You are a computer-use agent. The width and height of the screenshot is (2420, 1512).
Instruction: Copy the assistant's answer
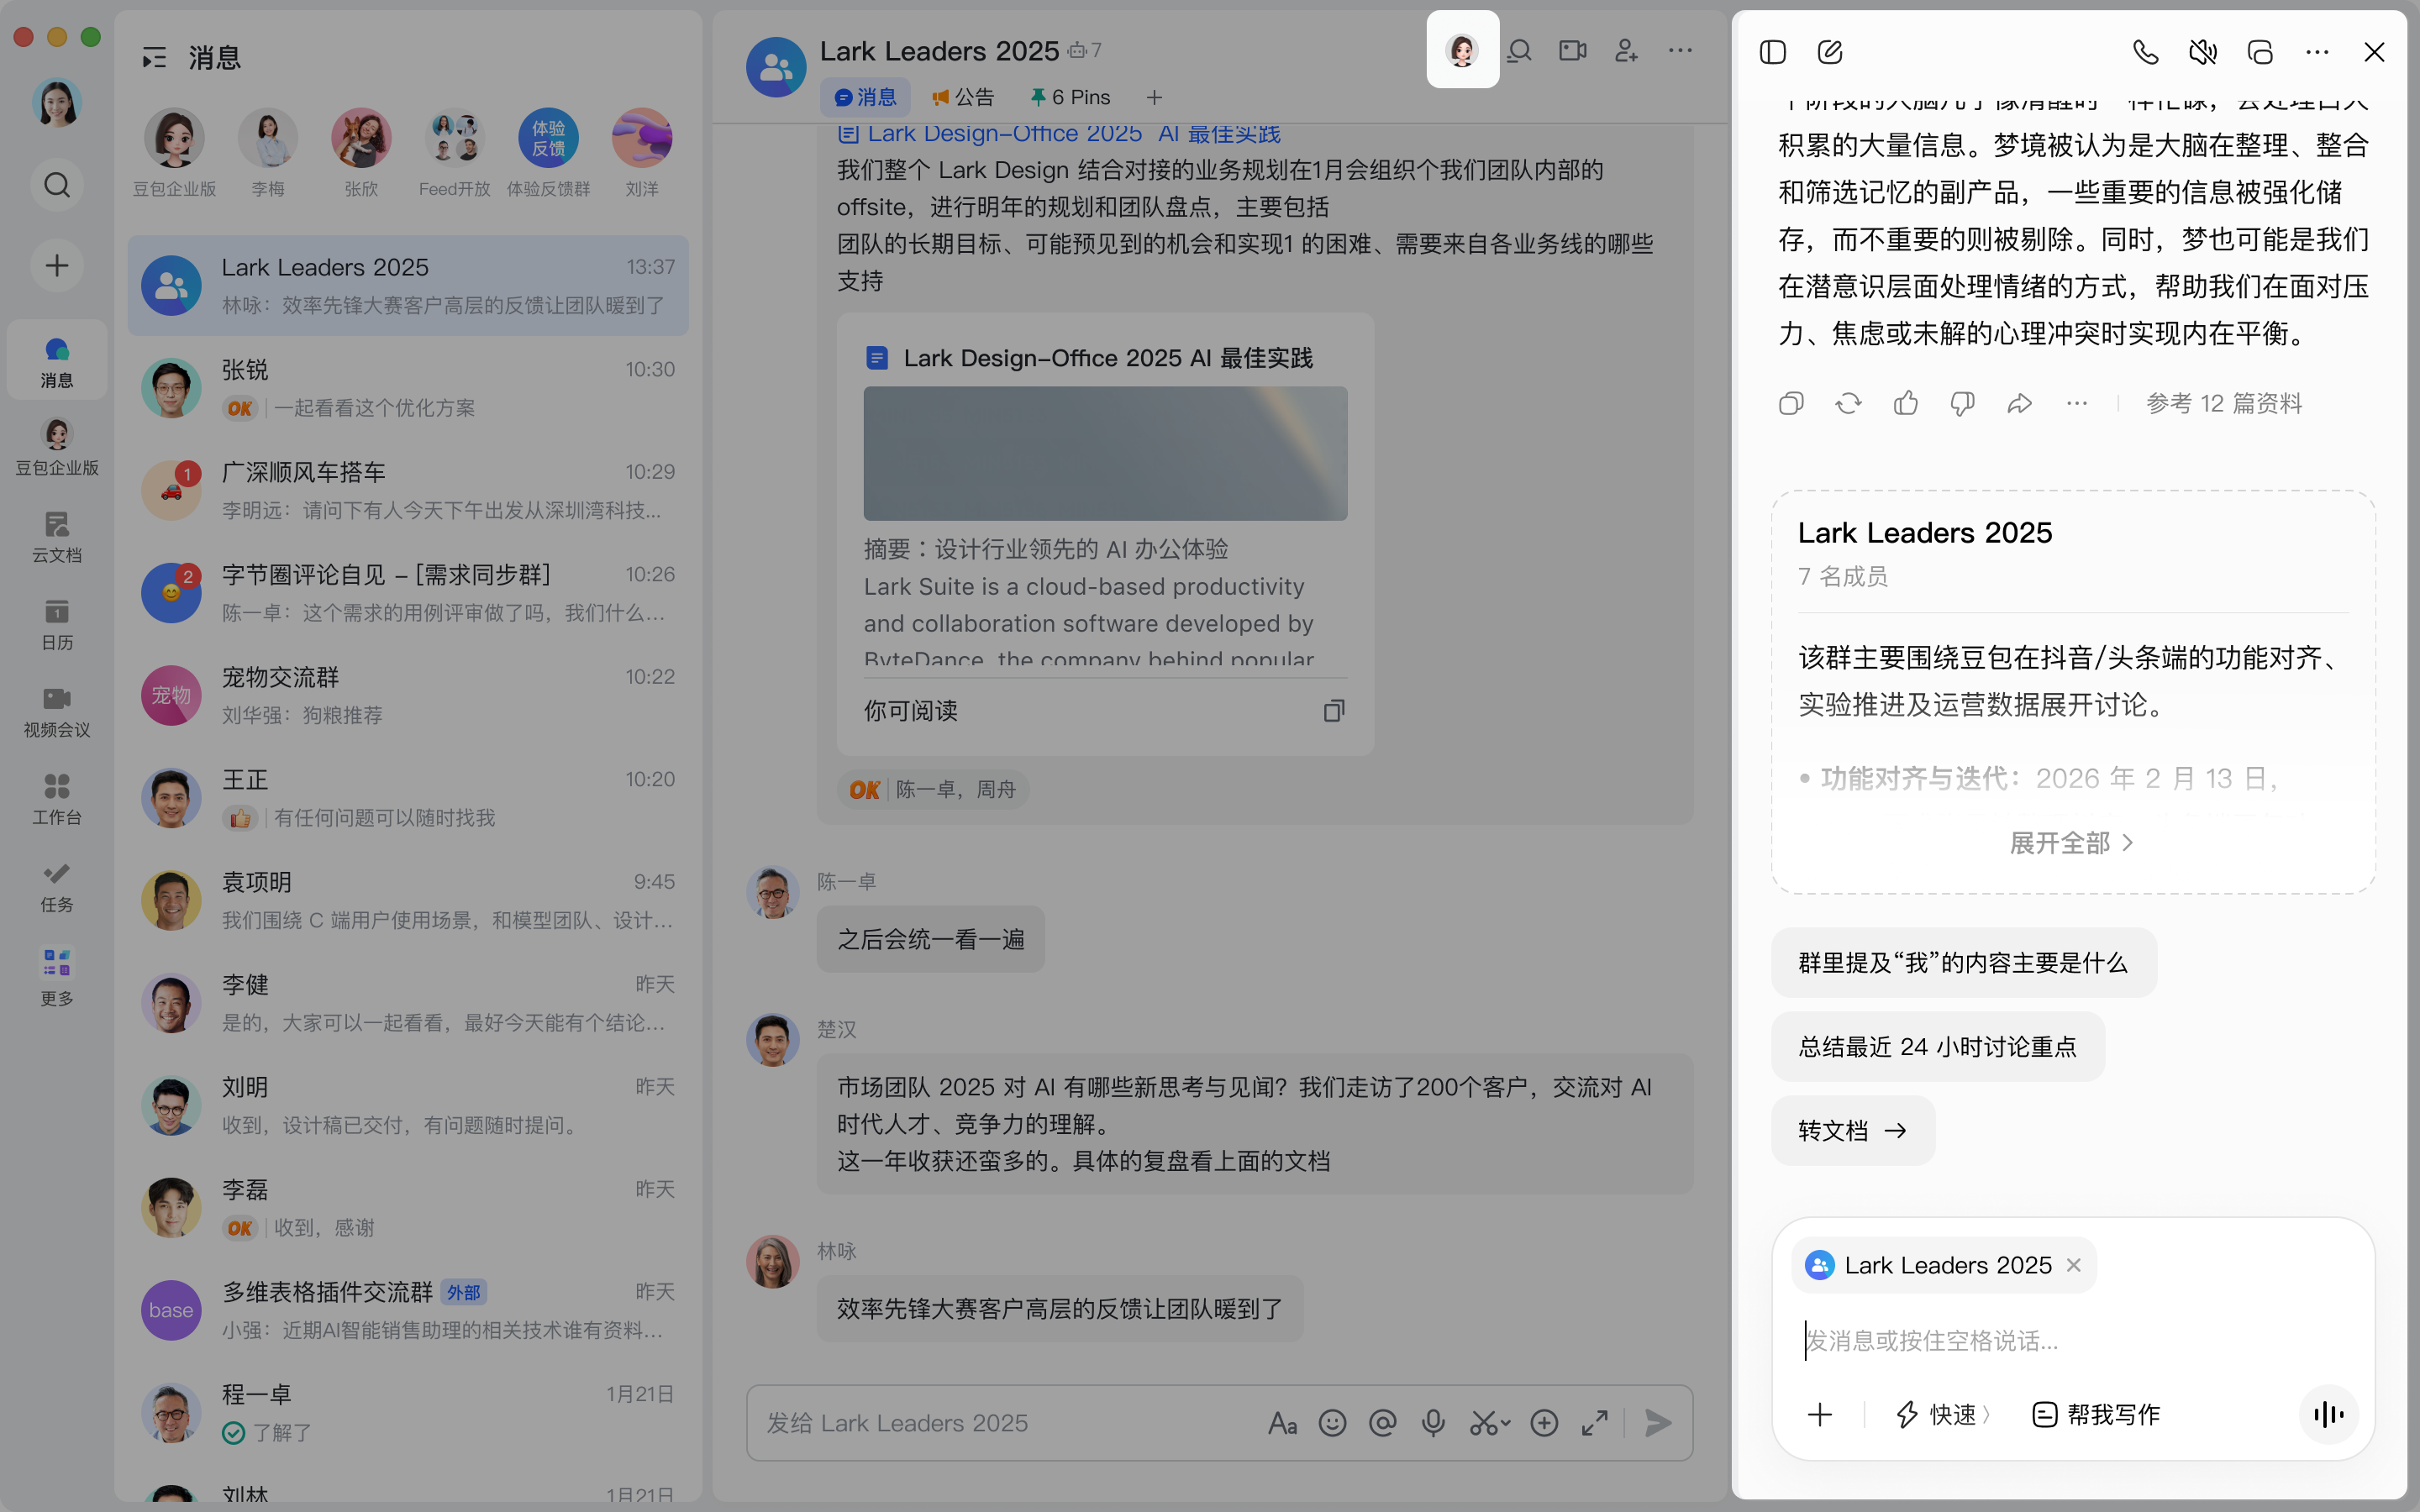[1791, 403]
